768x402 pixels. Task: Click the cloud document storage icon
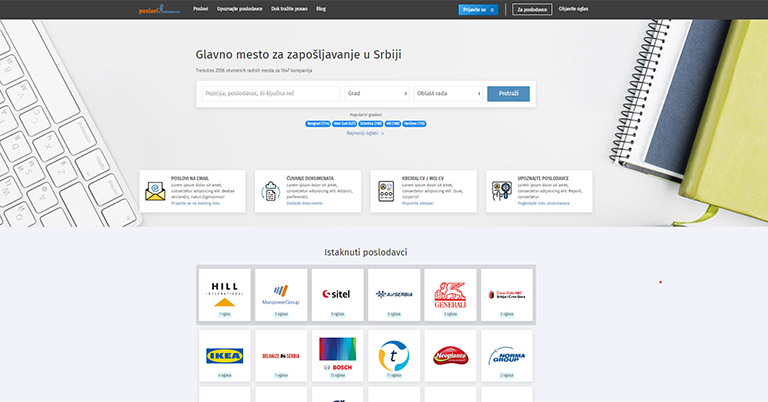click(x=270, y=191)
